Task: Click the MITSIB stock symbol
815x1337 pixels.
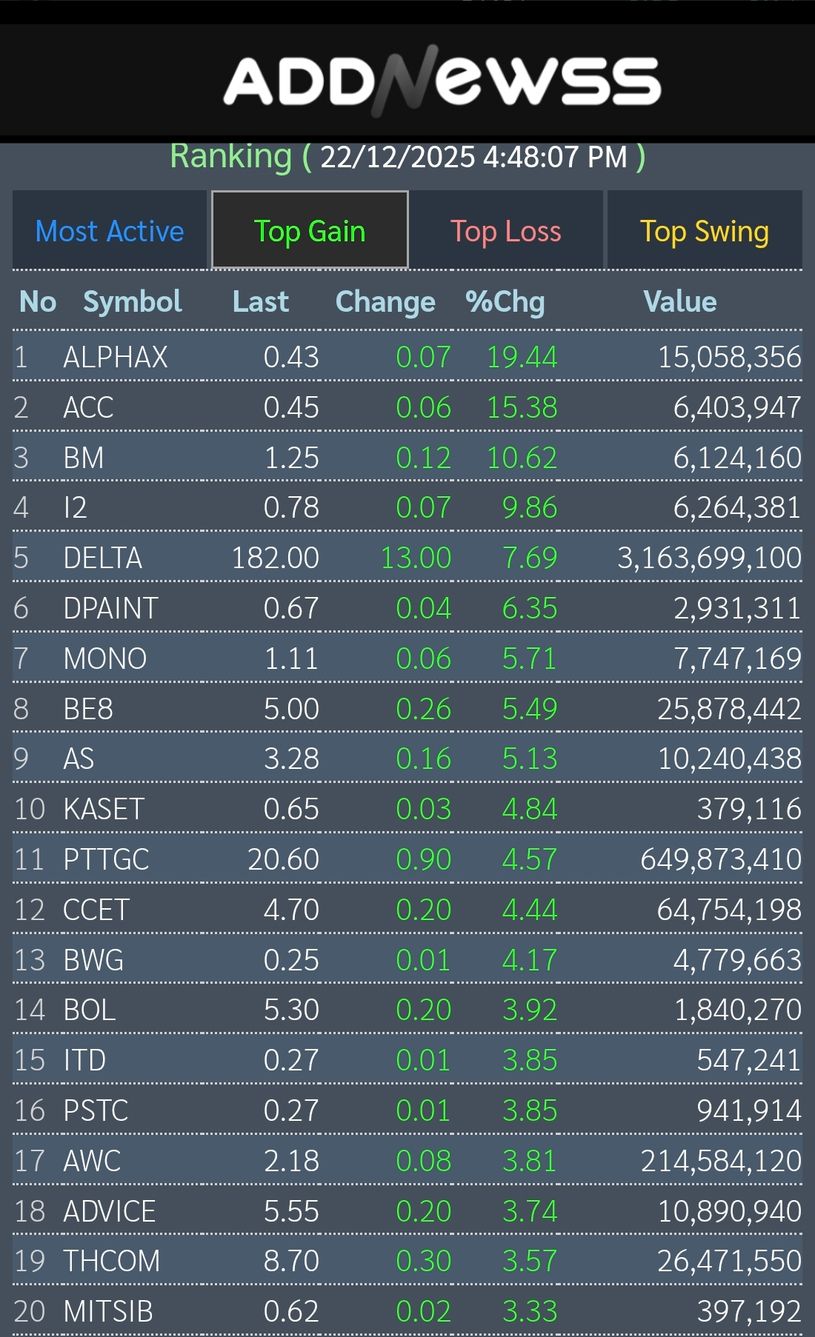Action: tap(108, 1311)
